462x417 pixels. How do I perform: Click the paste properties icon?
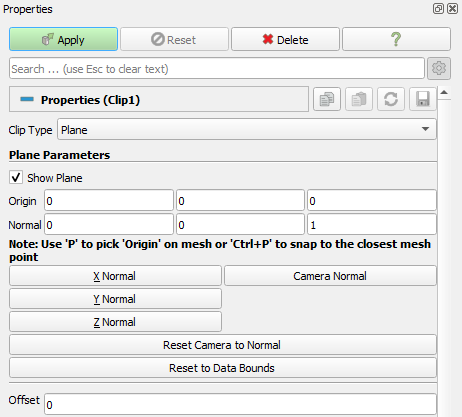click(359, 99)
